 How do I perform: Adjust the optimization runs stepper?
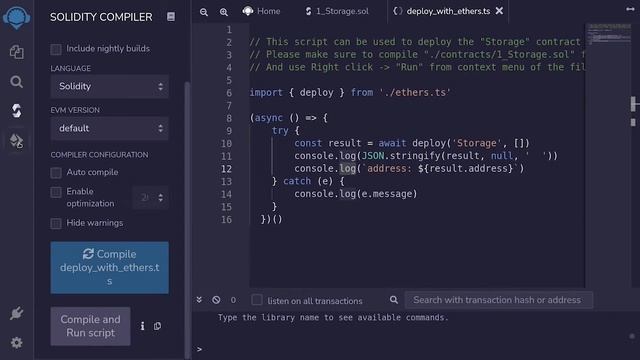click(x=150, y=198)
